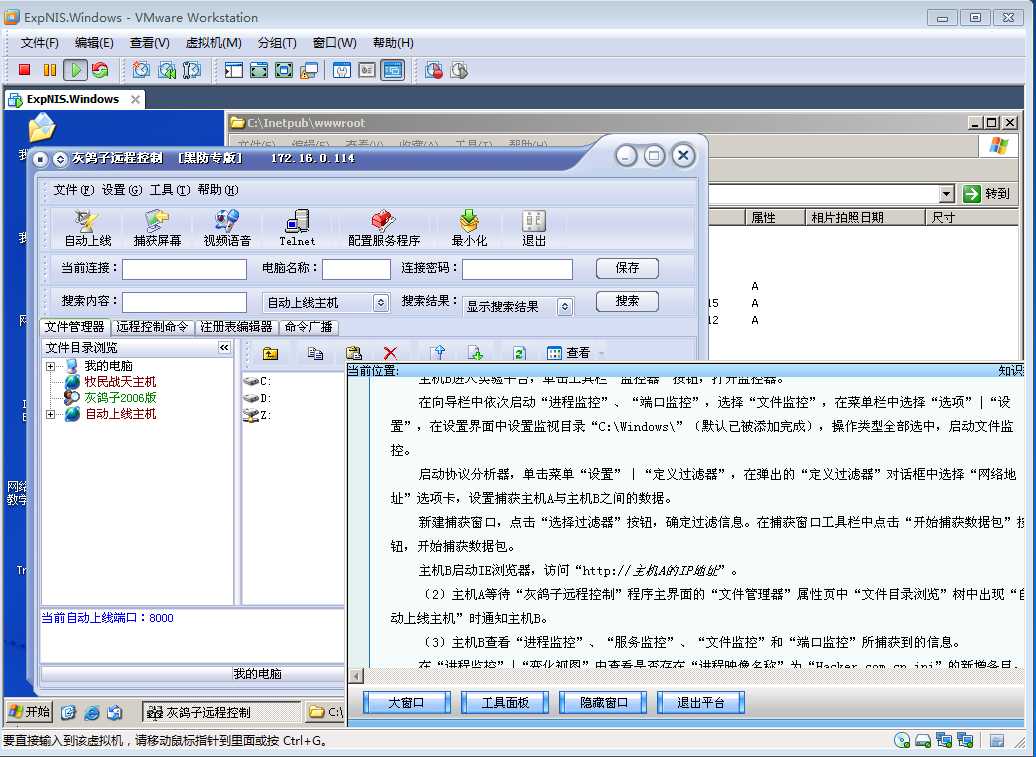Click the Revert to Snapshot icon

coord(166,69)
